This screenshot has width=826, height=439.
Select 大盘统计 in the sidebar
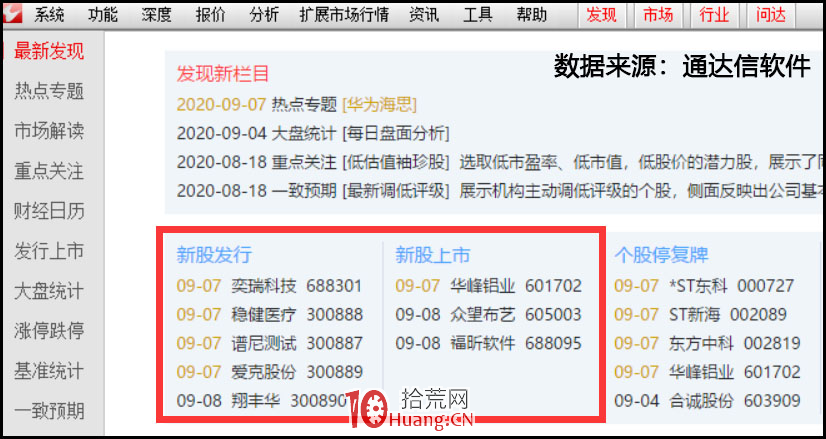49,291
